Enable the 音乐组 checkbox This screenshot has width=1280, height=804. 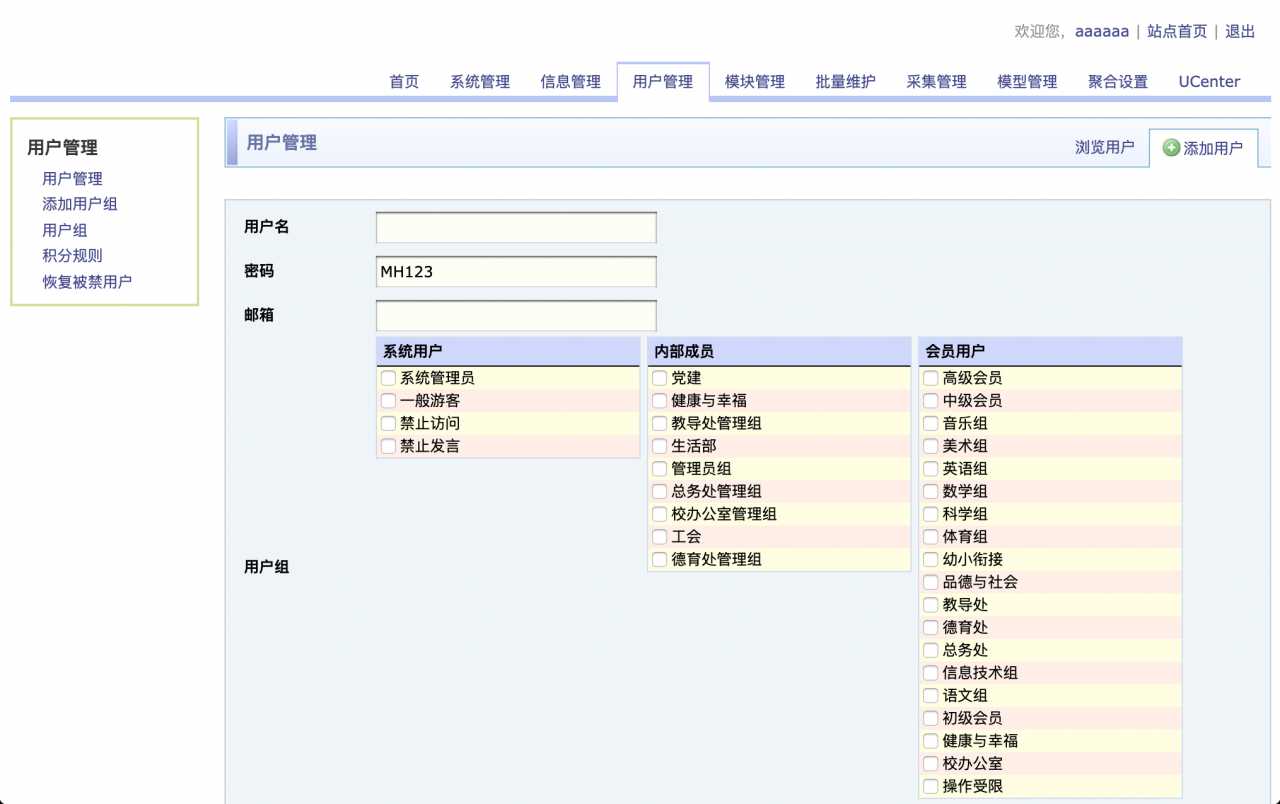pyautogui.click(x=930, y=423)
